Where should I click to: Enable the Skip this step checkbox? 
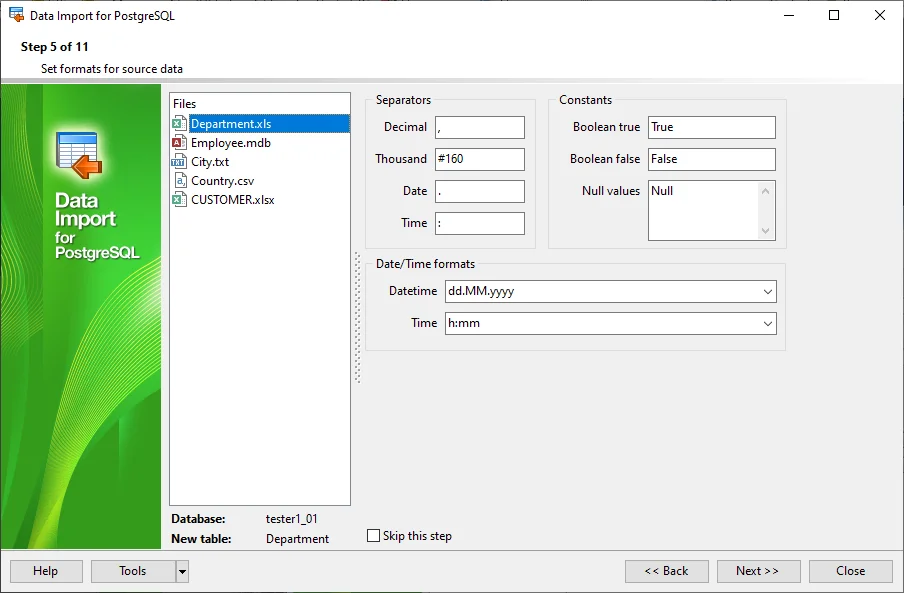tap(374, 536)
